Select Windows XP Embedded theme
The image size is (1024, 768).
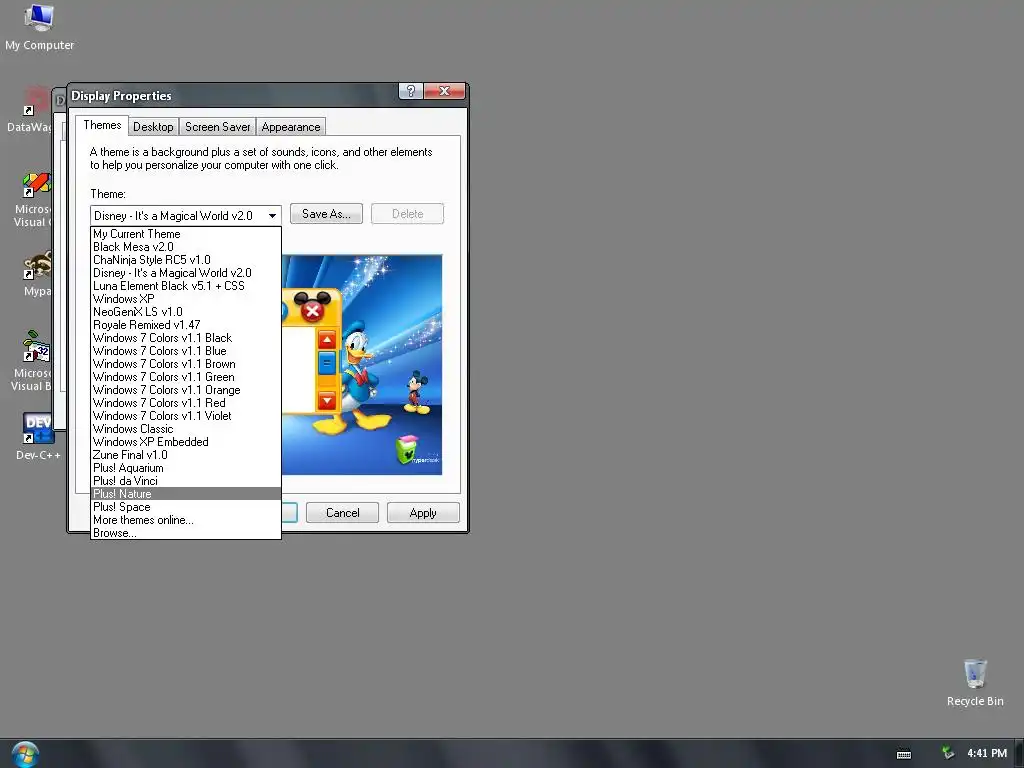(185, 442)
